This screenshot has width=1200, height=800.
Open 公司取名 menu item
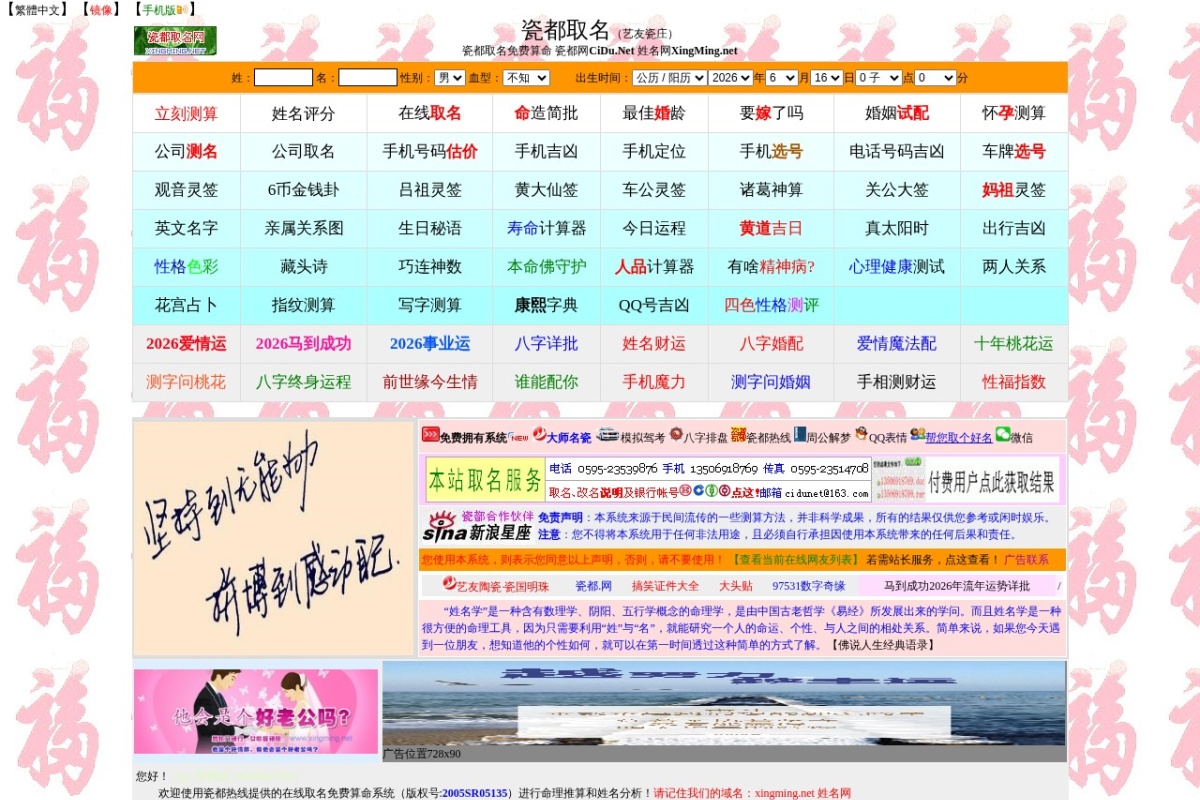click(303, 151)
